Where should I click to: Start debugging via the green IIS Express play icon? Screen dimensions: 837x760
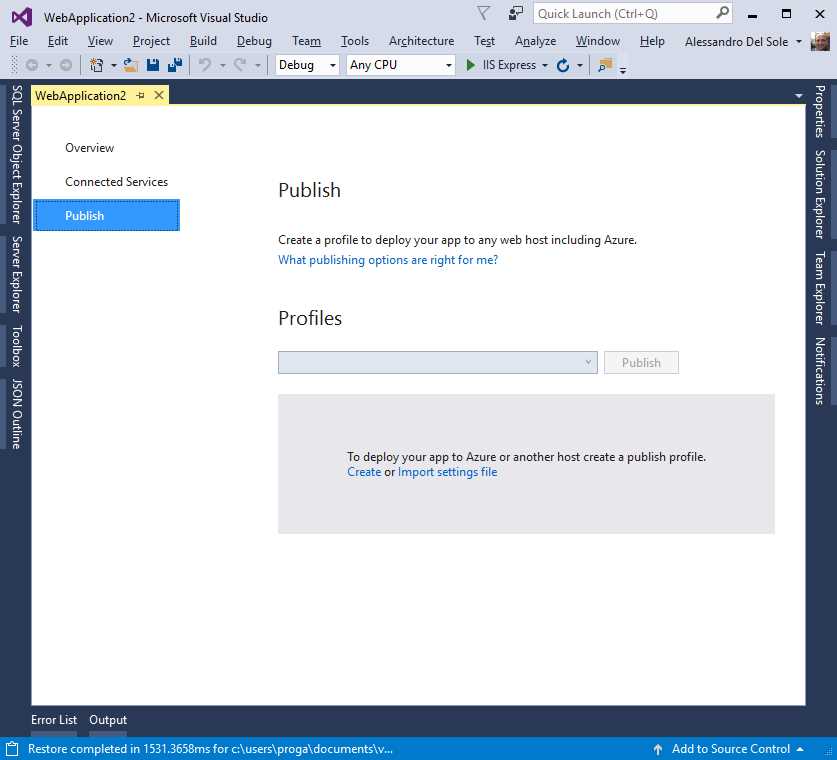tap(470, 64)
